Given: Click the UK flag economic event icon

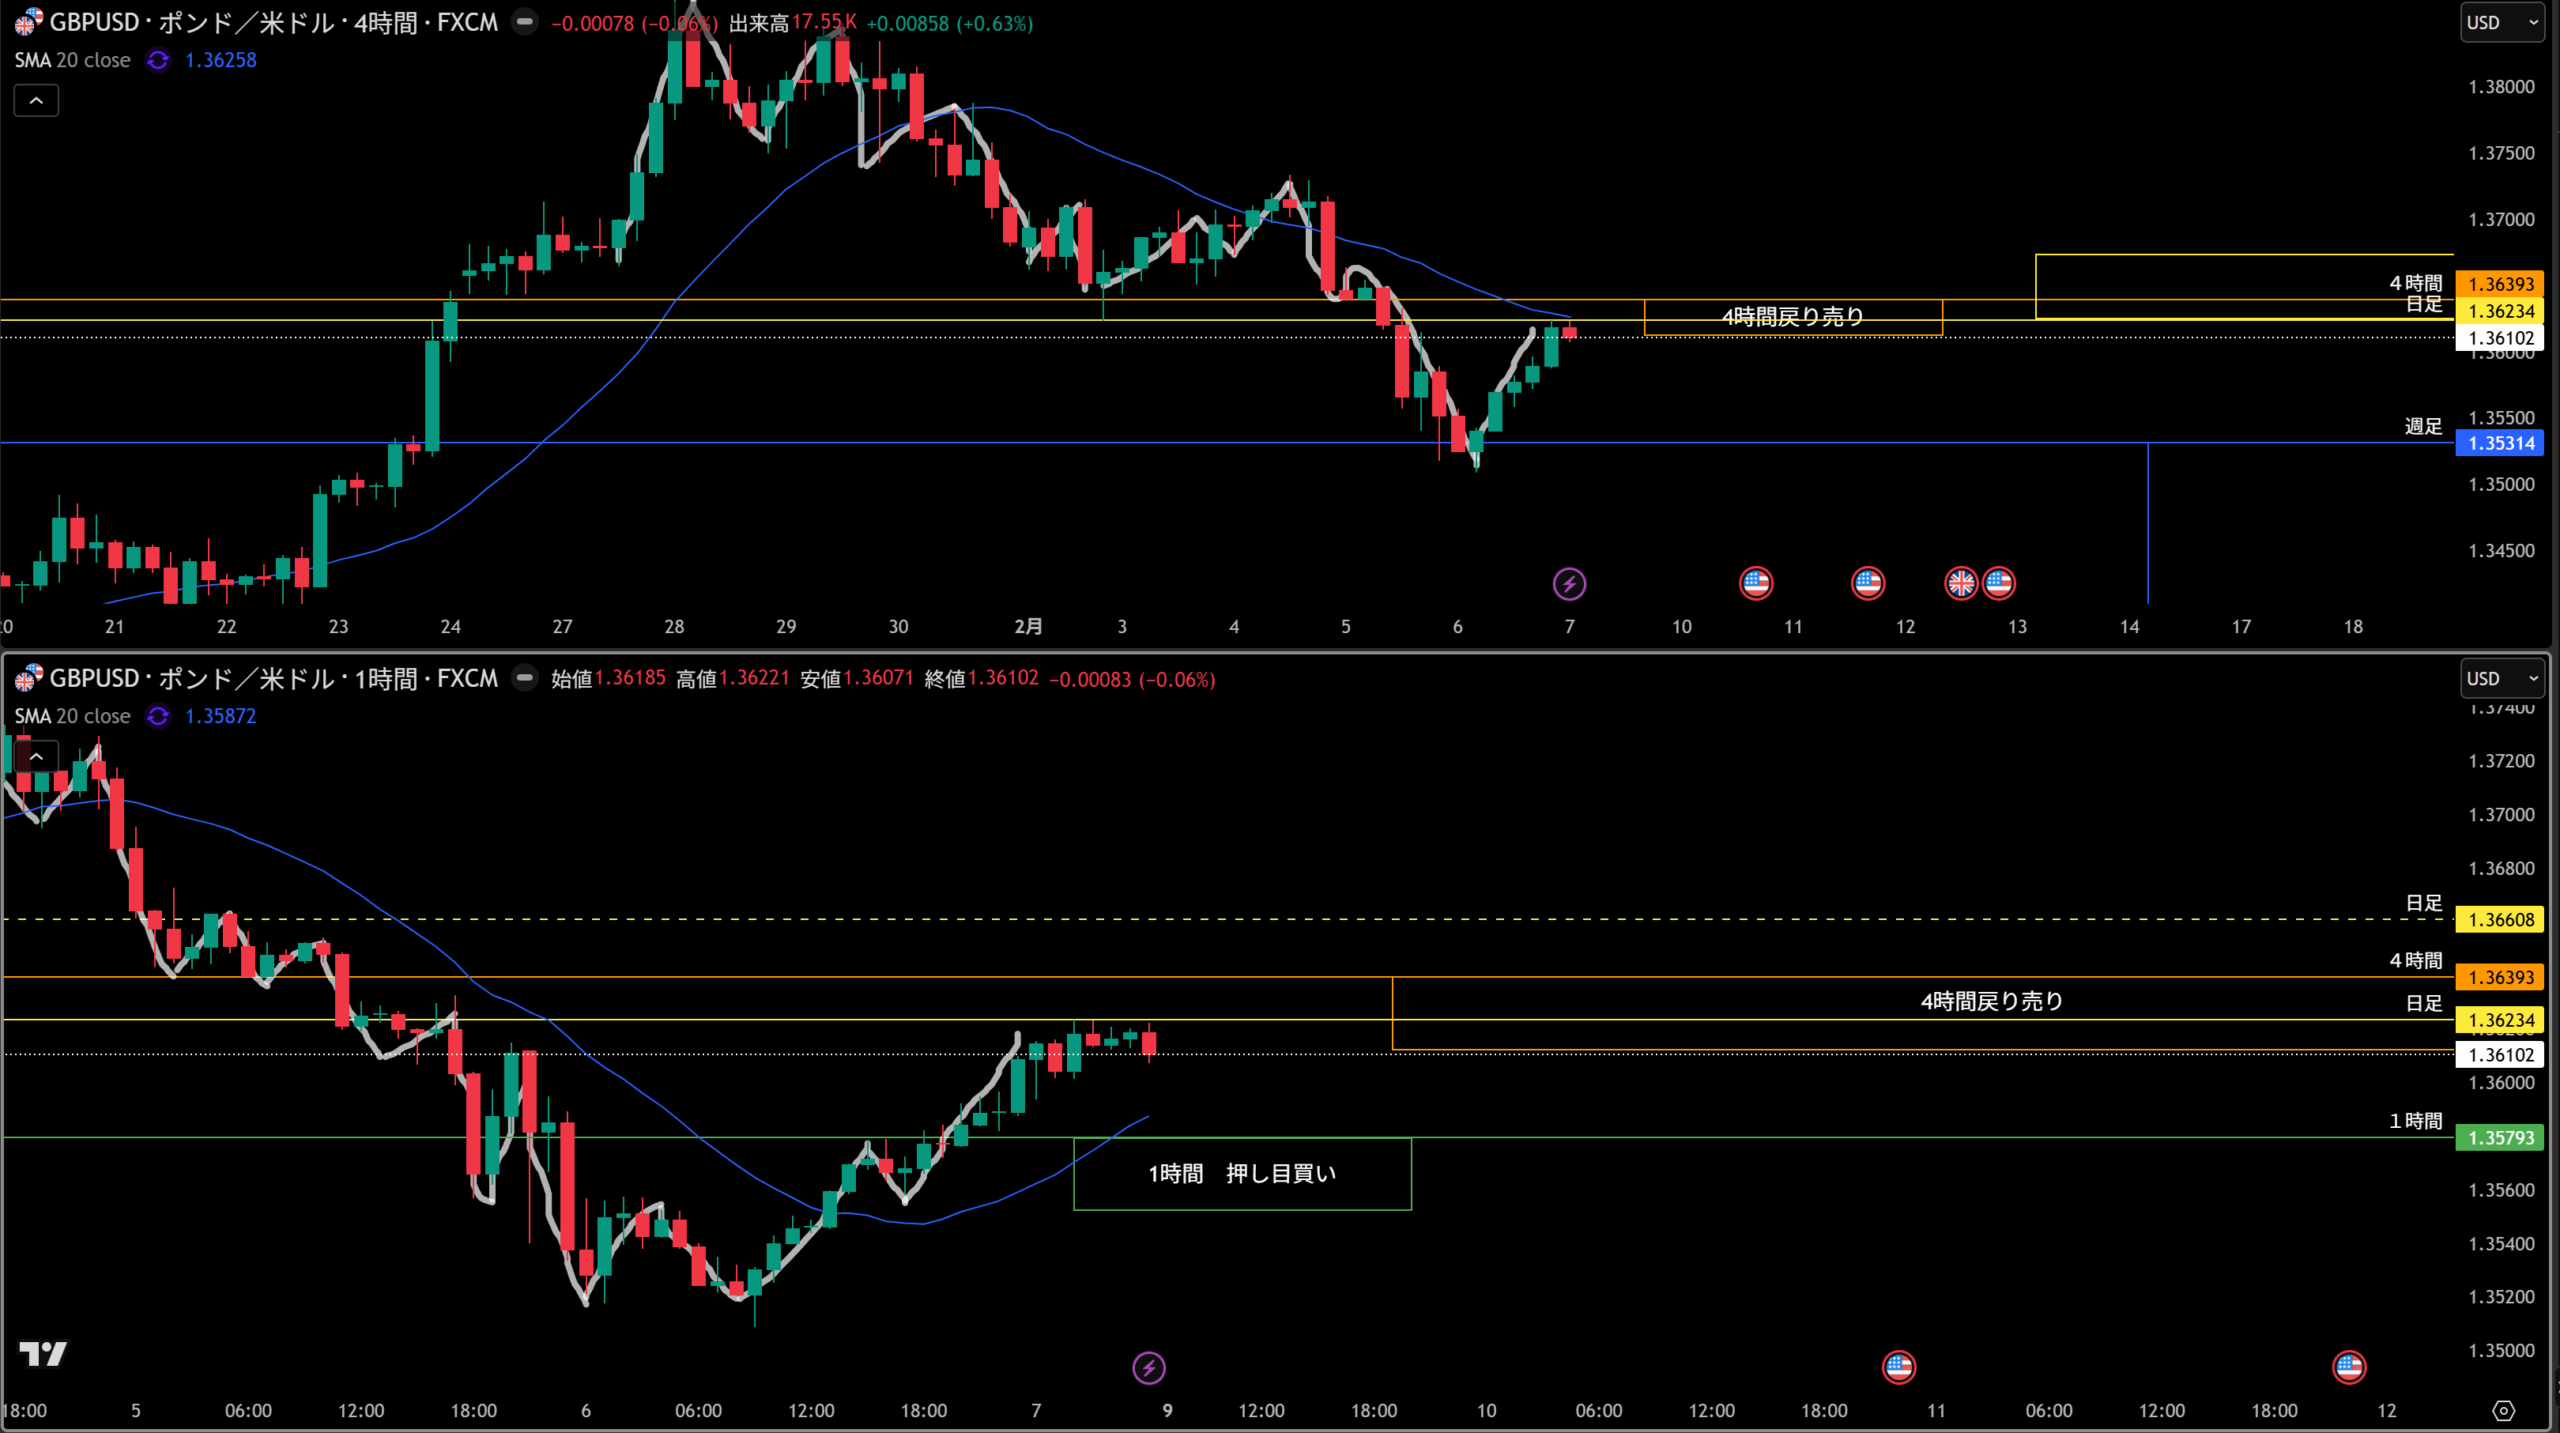Looking at the screenshot, I should [x=1960, y=583].
